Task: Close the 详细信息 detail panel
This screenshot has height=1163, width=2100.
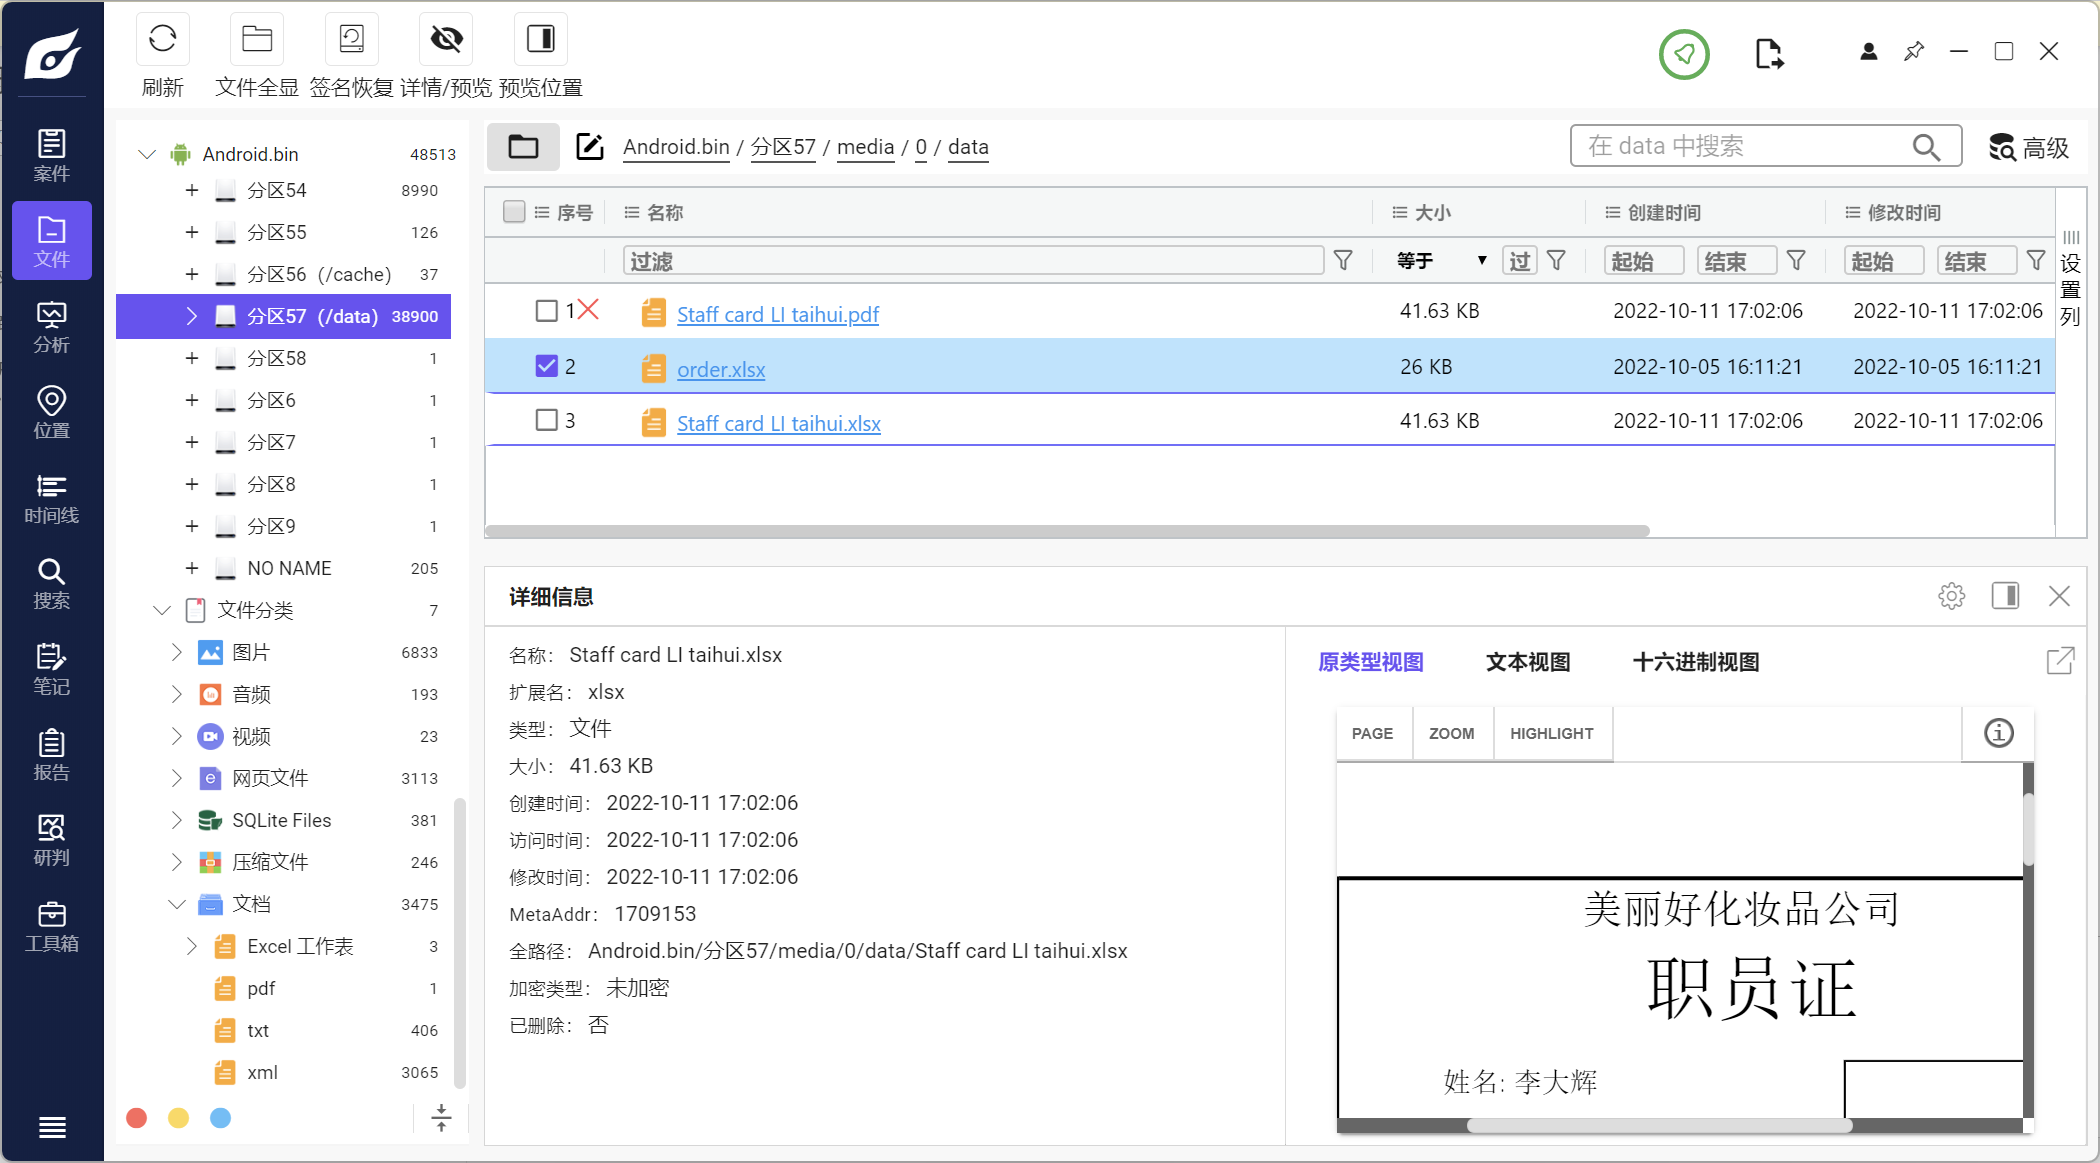Action: tap(2059, 596)
